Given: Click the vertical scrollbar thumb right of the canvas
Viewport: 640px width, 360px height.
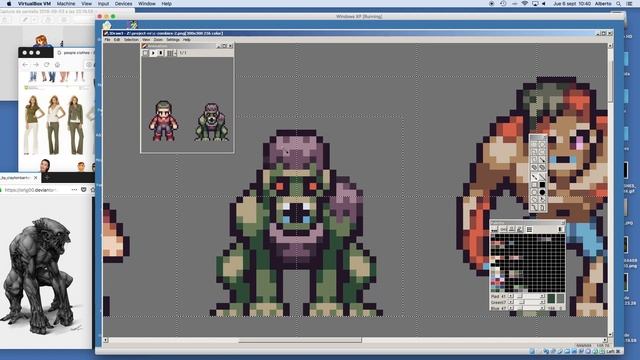Looking at the screenshot, I should [611, 82].
